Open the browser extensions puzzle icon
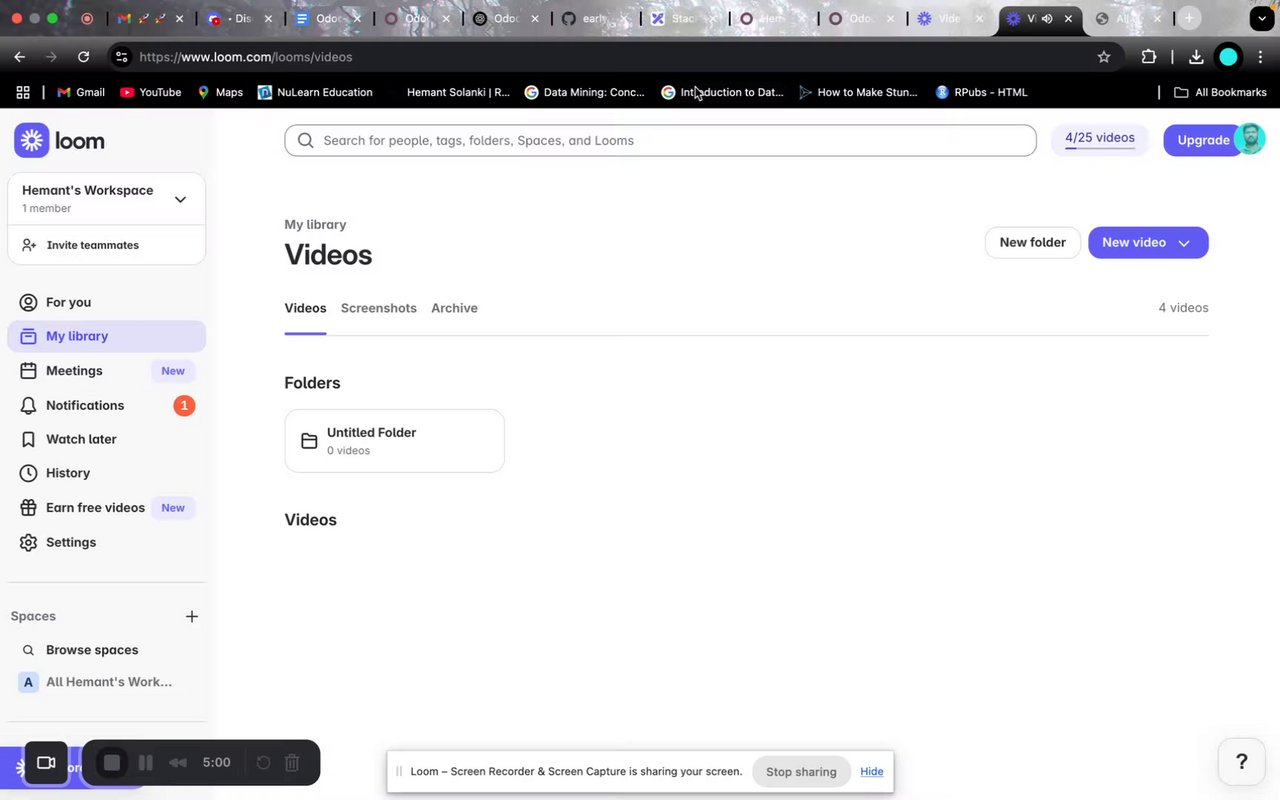The width and height of the screenshot is (1280, 800). (x=1149, y=57)
